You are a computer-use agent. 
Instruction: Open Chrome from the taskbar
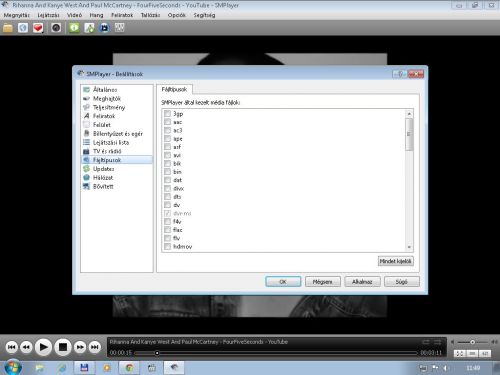(129, 368)
